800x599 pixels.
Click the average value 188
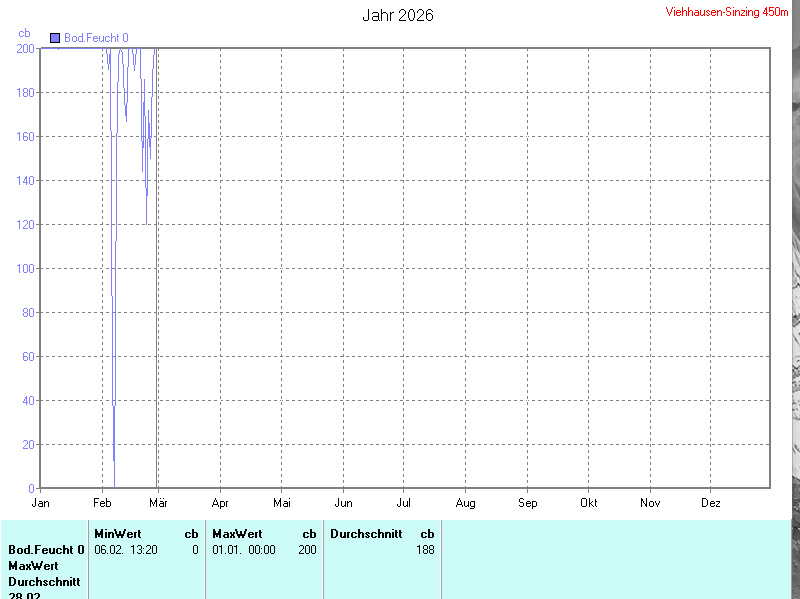tap(425, 550)
